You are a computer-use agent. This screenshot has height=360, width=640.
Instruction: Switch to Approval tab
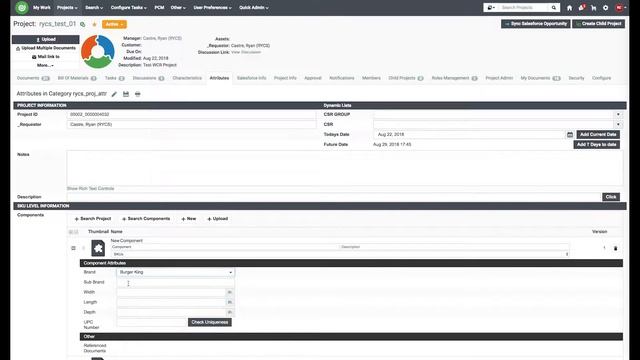pyautogui.click(x=313, y=78)
